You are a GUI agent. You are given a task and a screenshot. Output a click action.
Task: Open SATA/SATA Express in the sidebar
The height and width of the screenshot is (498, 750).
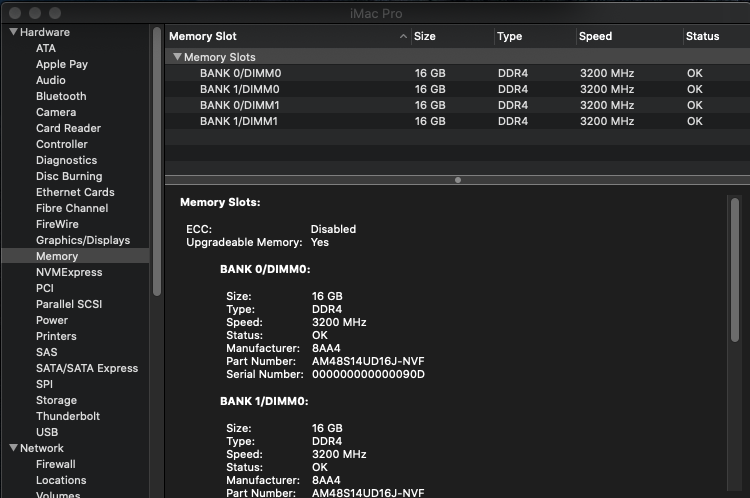87,368
